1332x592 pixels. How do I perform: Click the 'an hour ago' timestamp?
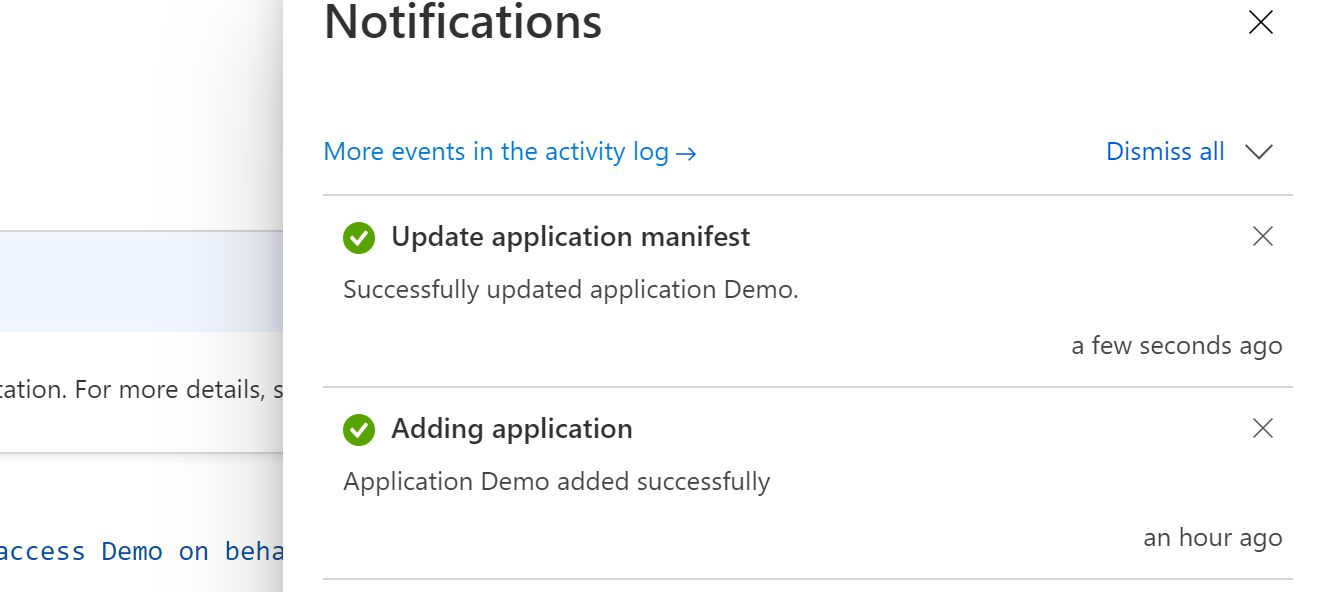click(x=1212, y=538)
